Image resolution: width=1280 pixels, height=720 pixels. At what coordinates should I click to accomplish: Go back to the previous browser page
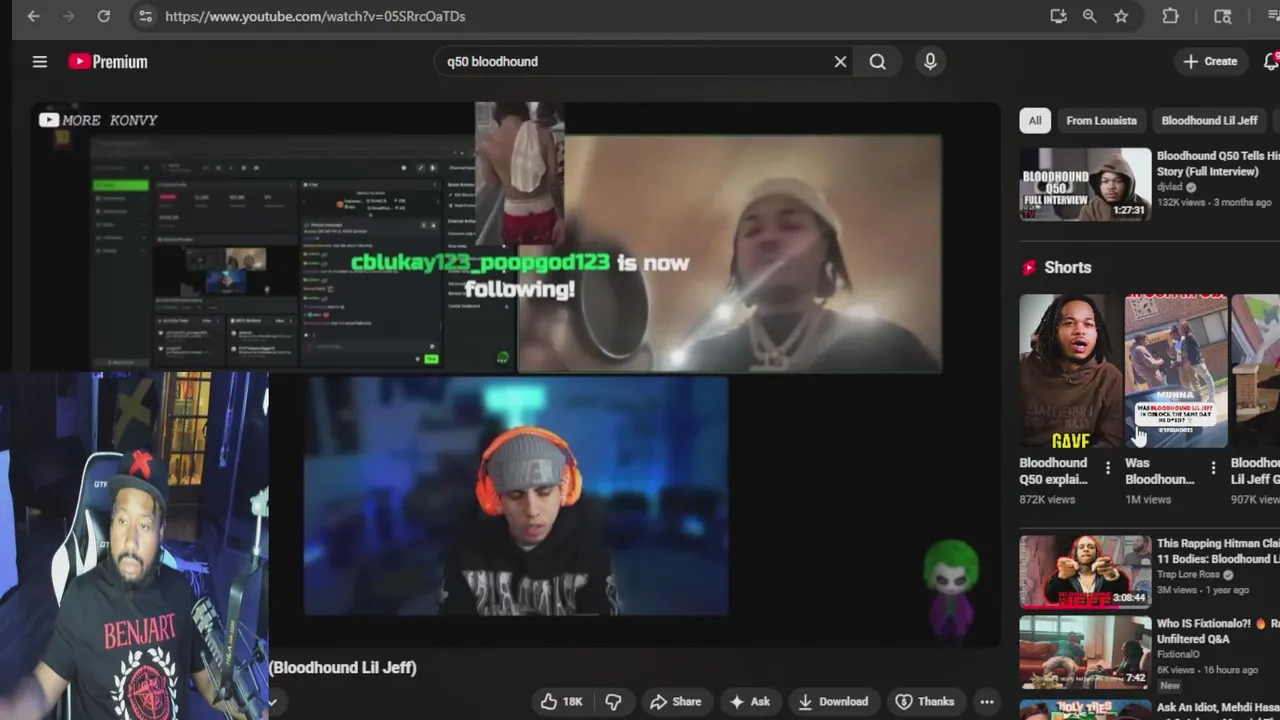click(x=33, y=16)
